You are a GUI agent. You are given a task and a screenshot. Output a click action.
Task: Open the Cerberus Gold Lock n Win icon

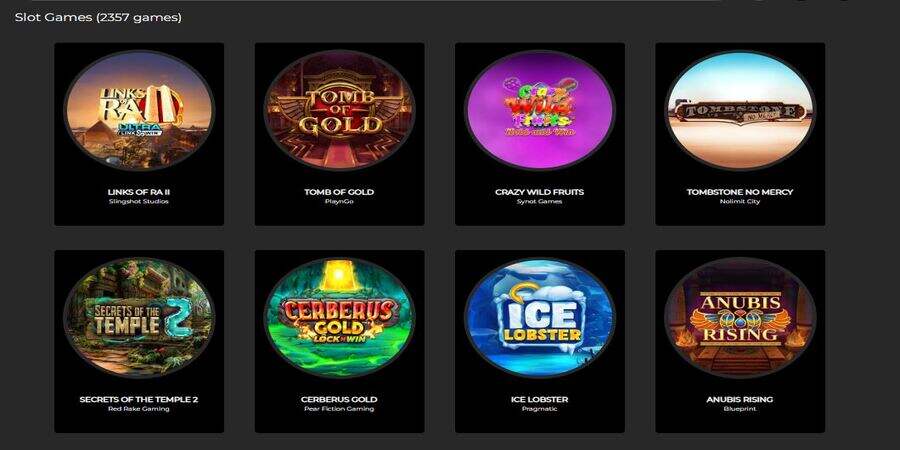pyautogui.click(x=339, y=317)
